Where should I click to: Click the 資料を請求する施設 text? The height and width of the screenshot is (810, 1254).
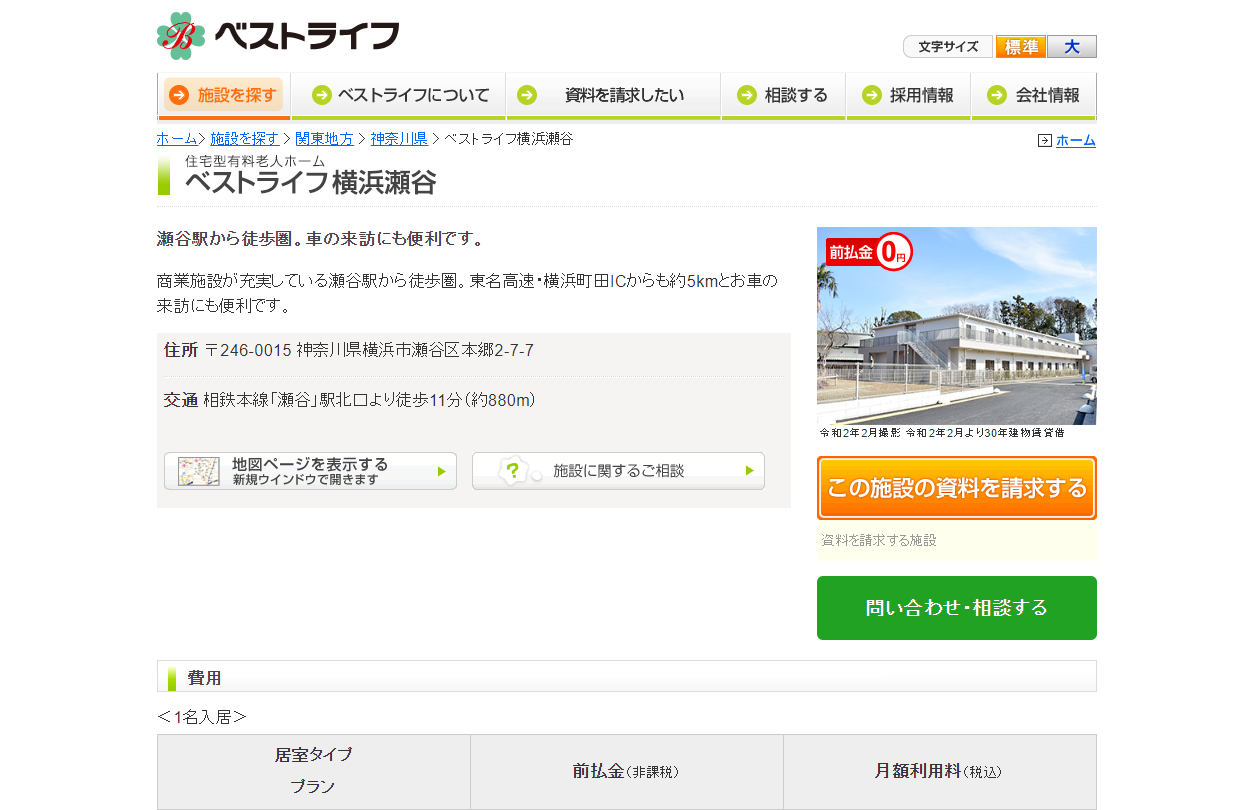tap(879, 540)
